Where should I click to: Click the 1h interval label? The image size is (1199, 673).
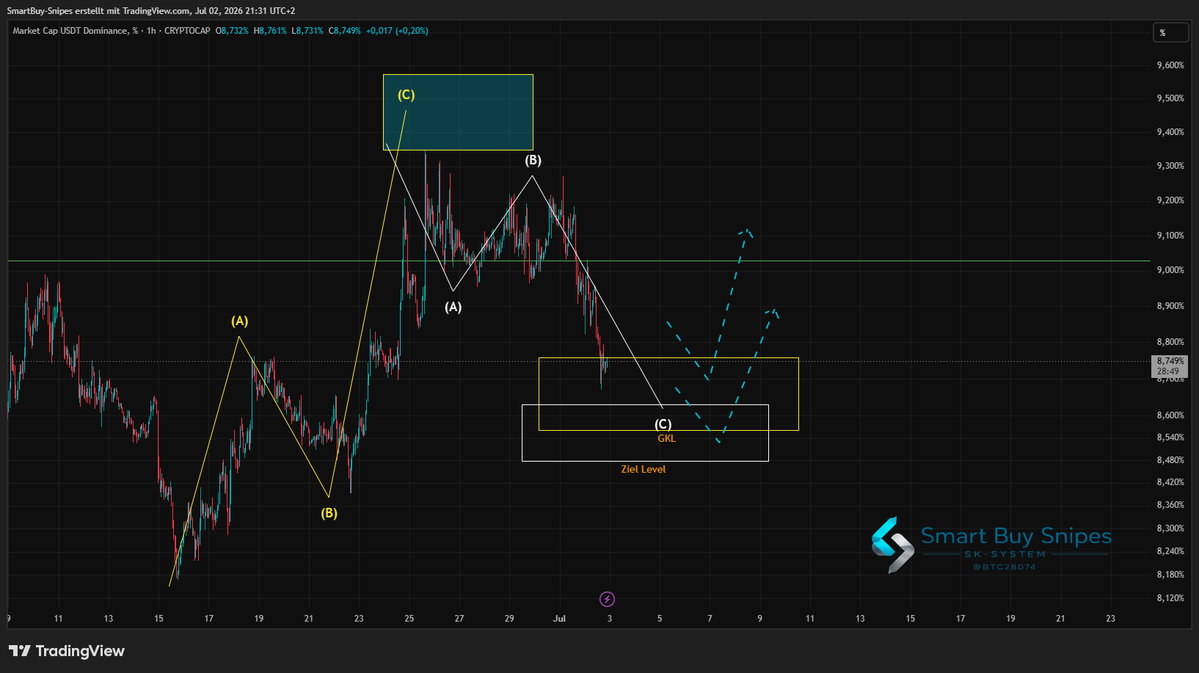[x=151, y=31]
